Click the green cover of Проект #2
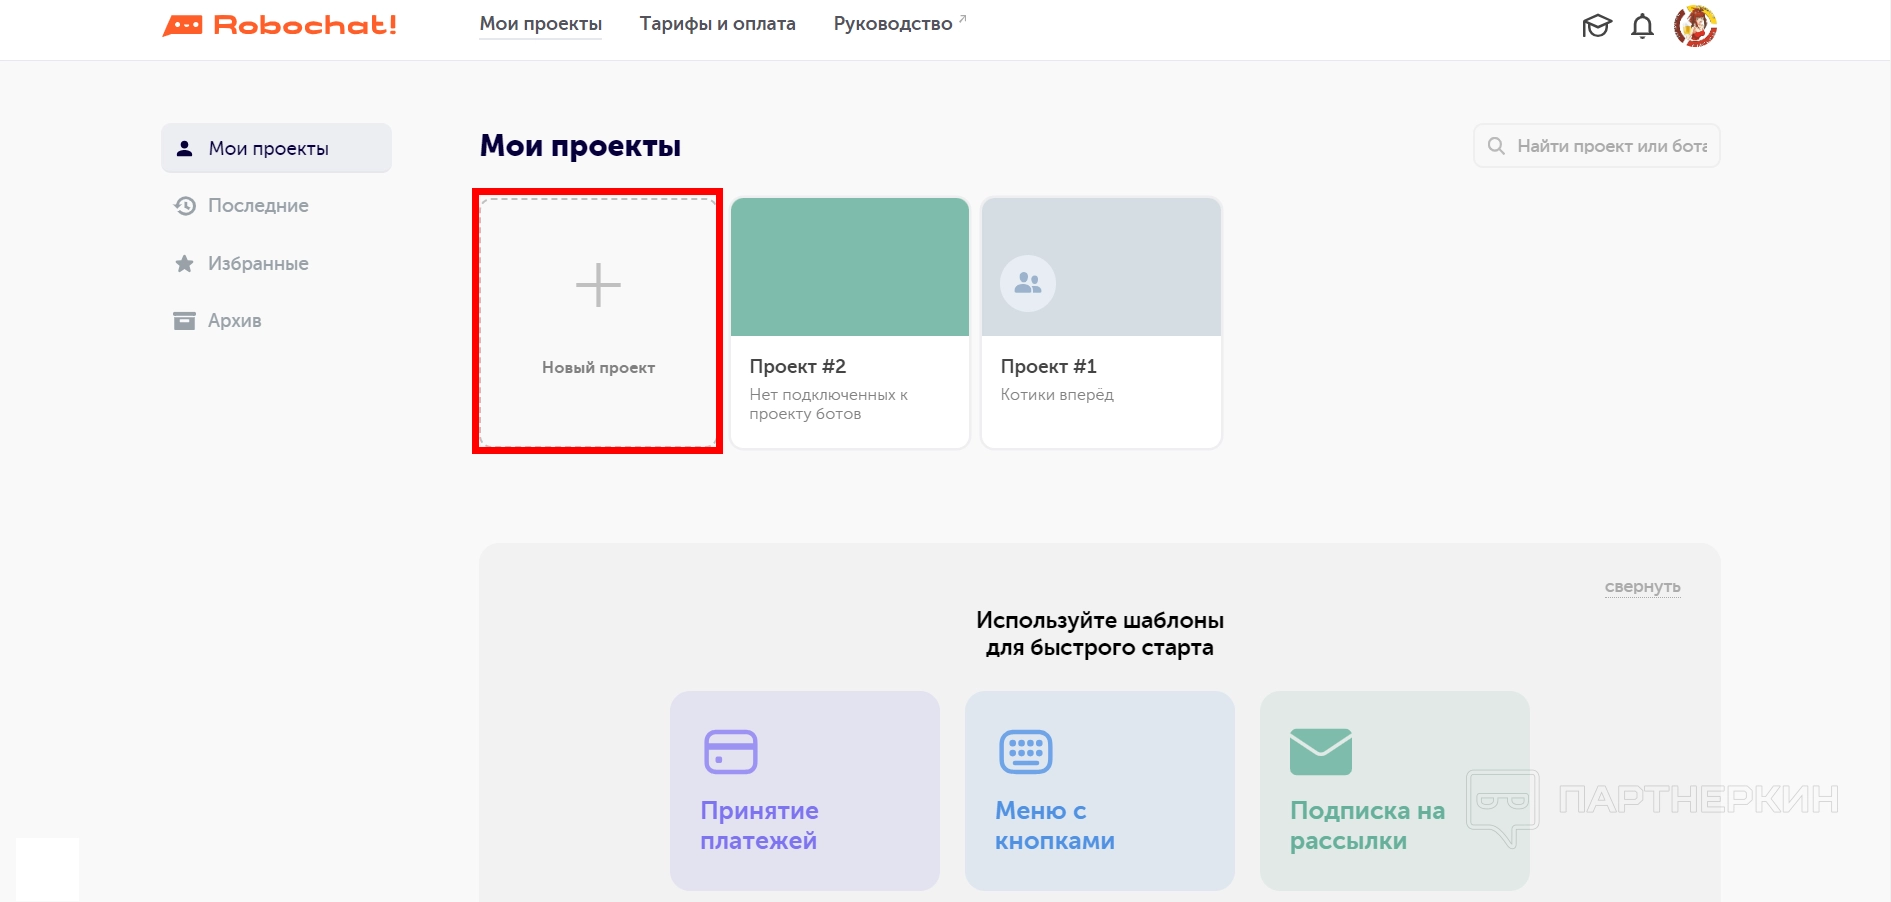Viewport: 1891px width, 902px height. click(x=850, y=267)
